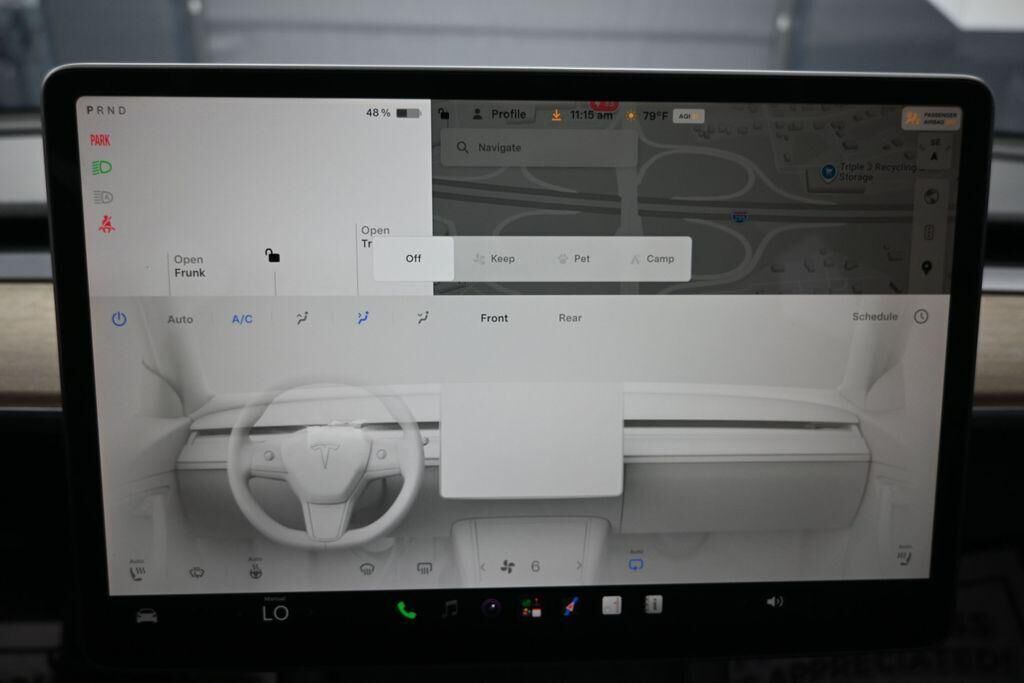Image resolution: width=1024 pixels, height=683 pixels.
Task: Toggle passenger seat heater icon
Action: [904, 556]
